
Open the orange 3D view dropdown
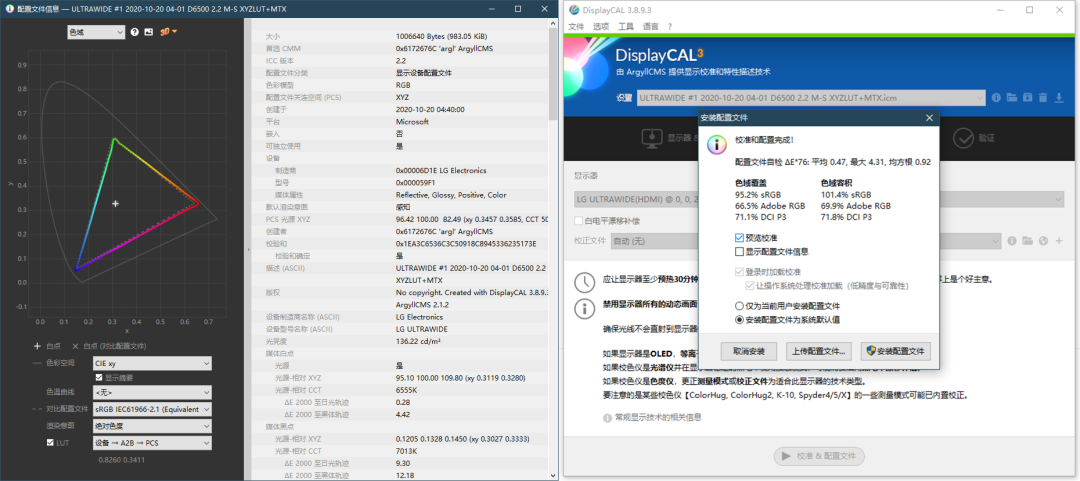tap(168, 32)
